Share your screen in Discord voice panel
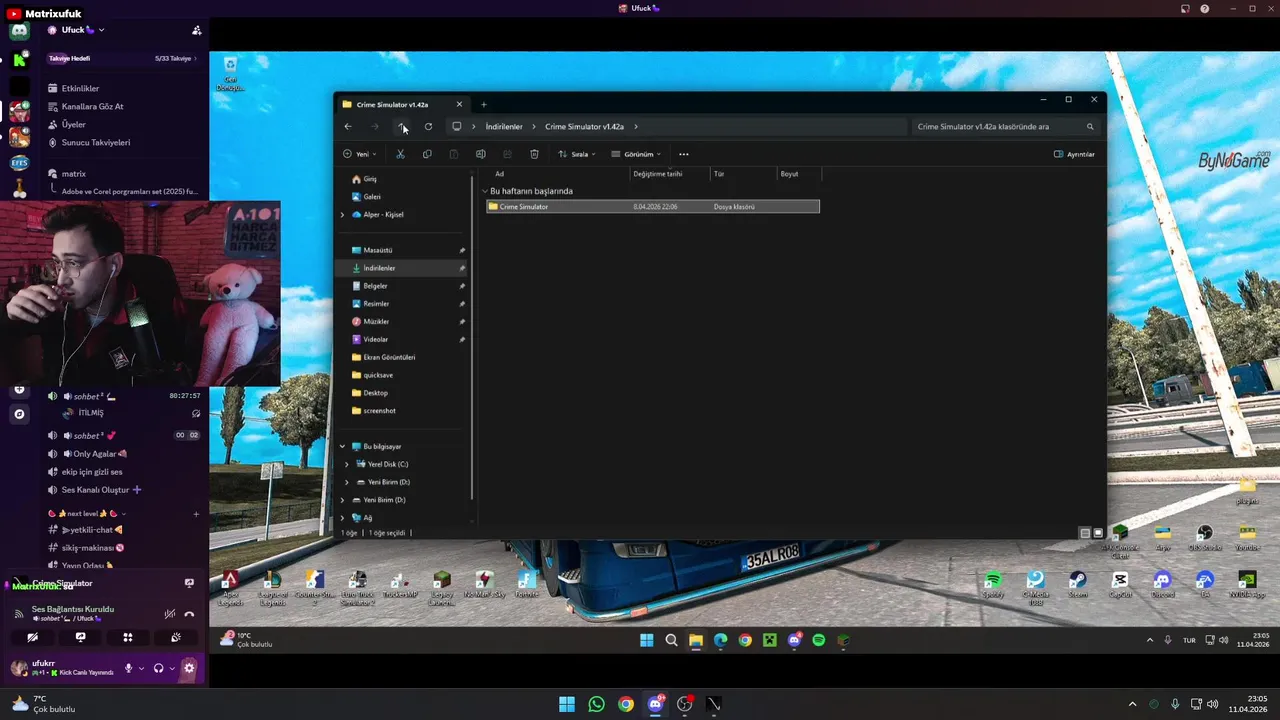 pyautogui.click(x=80, y=637)
